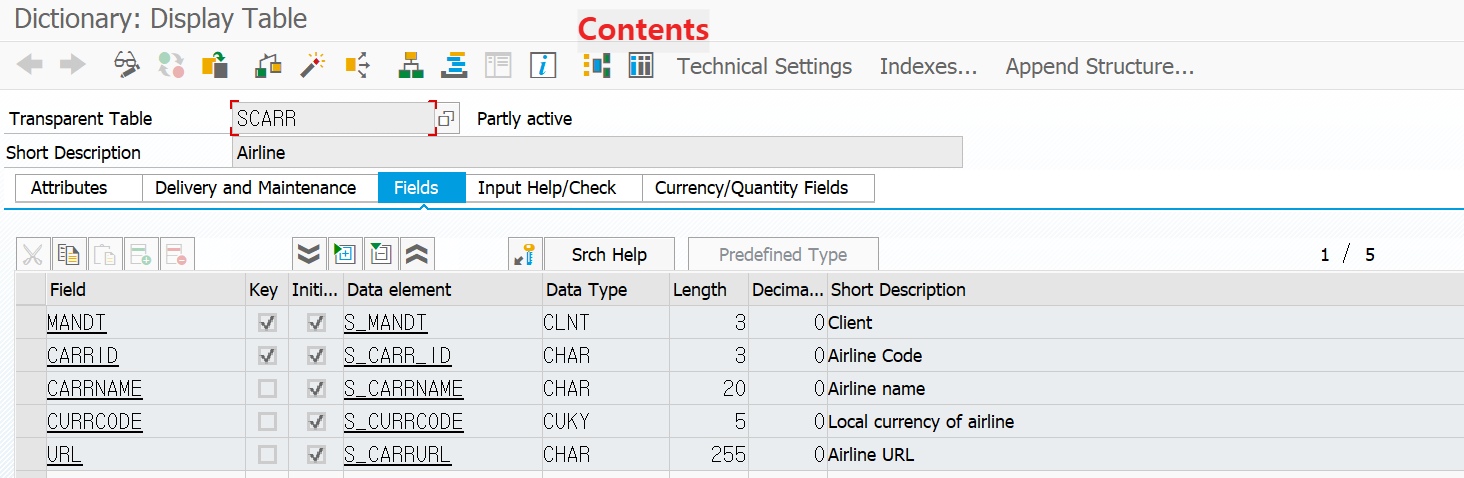Switch to the Attributes tab
The height and width of the screenshot is (478, 1464).
tap(79, 188)
